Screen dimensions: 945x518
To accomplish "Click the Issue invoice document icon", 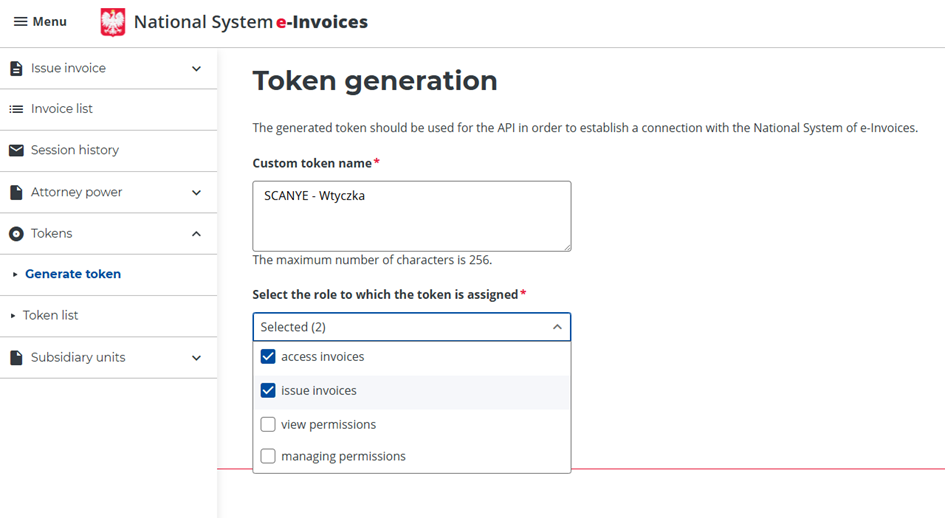I will point(16,69).
